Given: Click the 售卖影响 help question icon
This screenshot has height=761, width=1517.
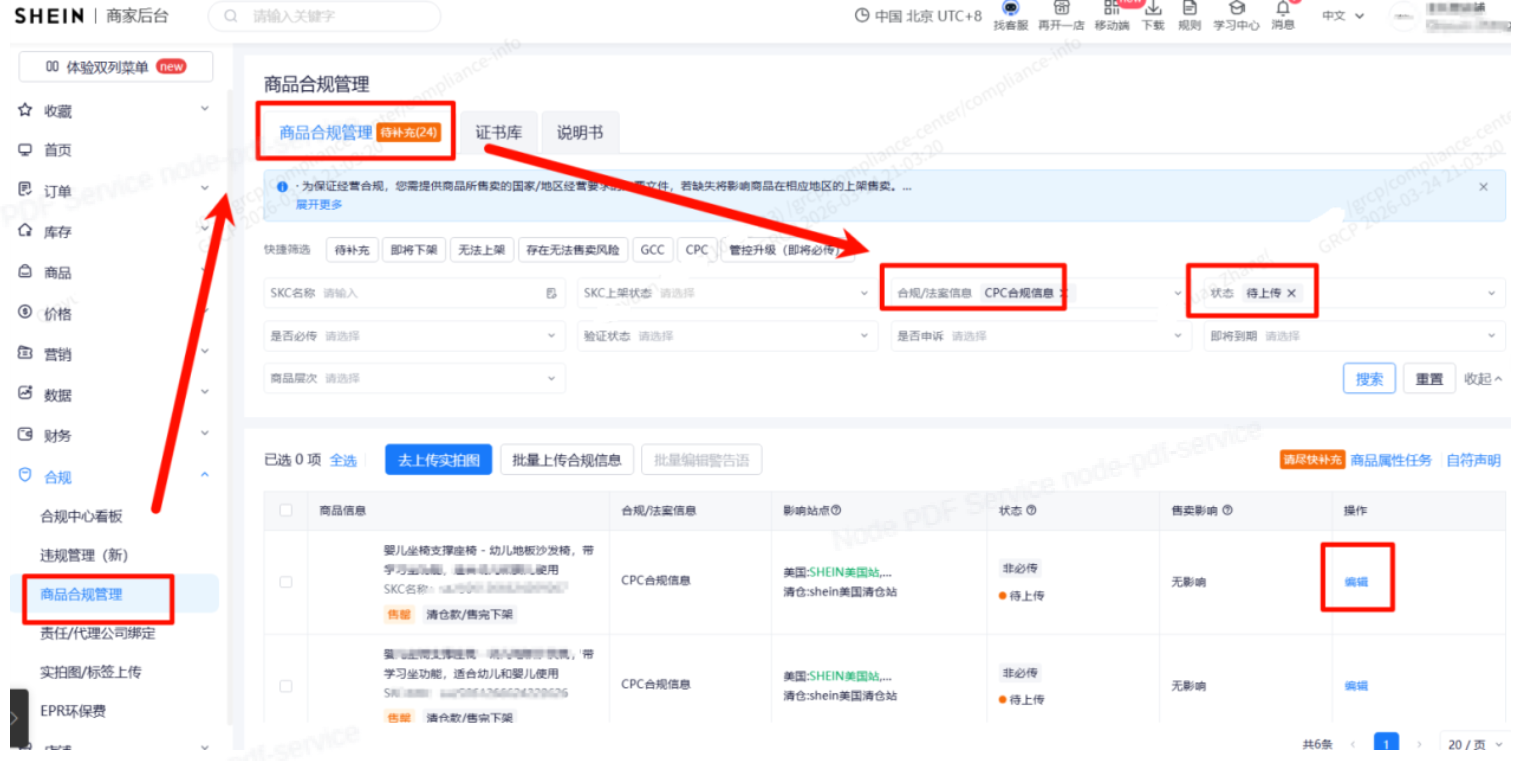Looking at the screenshot, I should (x=1227, y=510).
